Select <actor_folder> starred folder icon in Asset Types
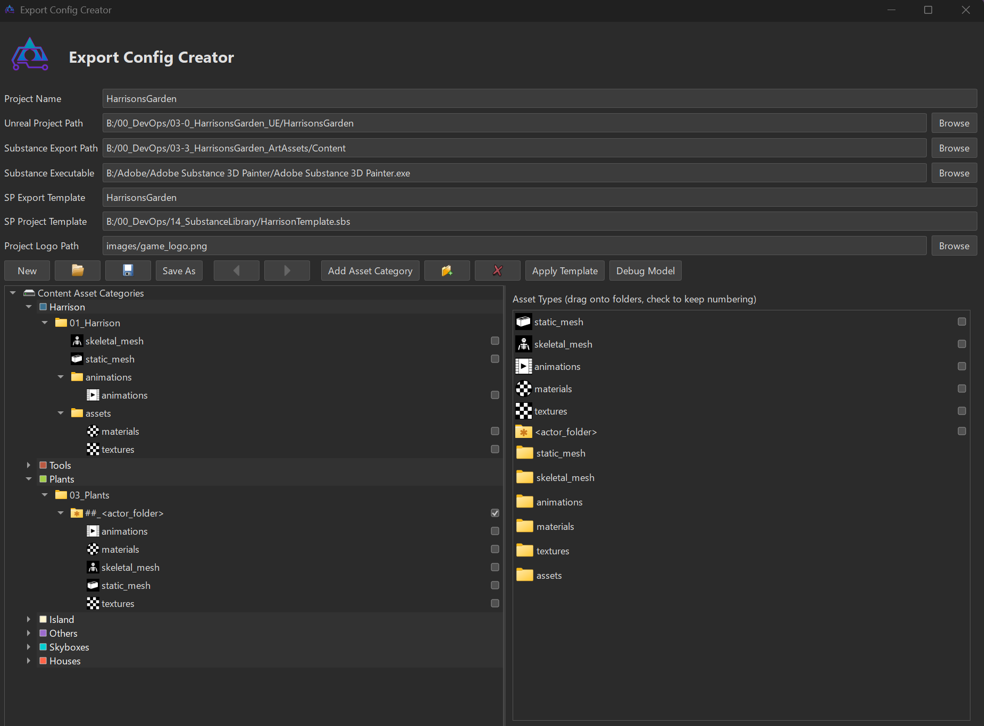The image size is (984, 726). pos(523,432)
